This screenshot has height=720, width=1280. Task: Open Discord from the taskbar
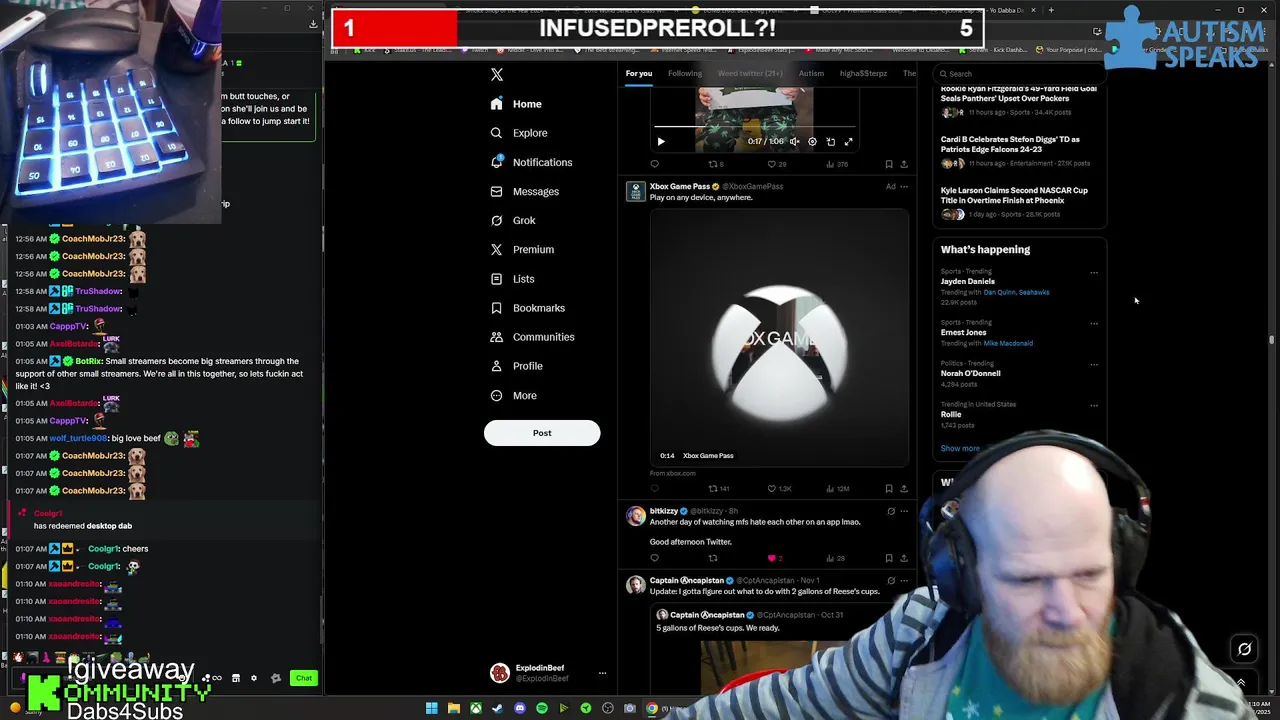[x=520, y=708]
